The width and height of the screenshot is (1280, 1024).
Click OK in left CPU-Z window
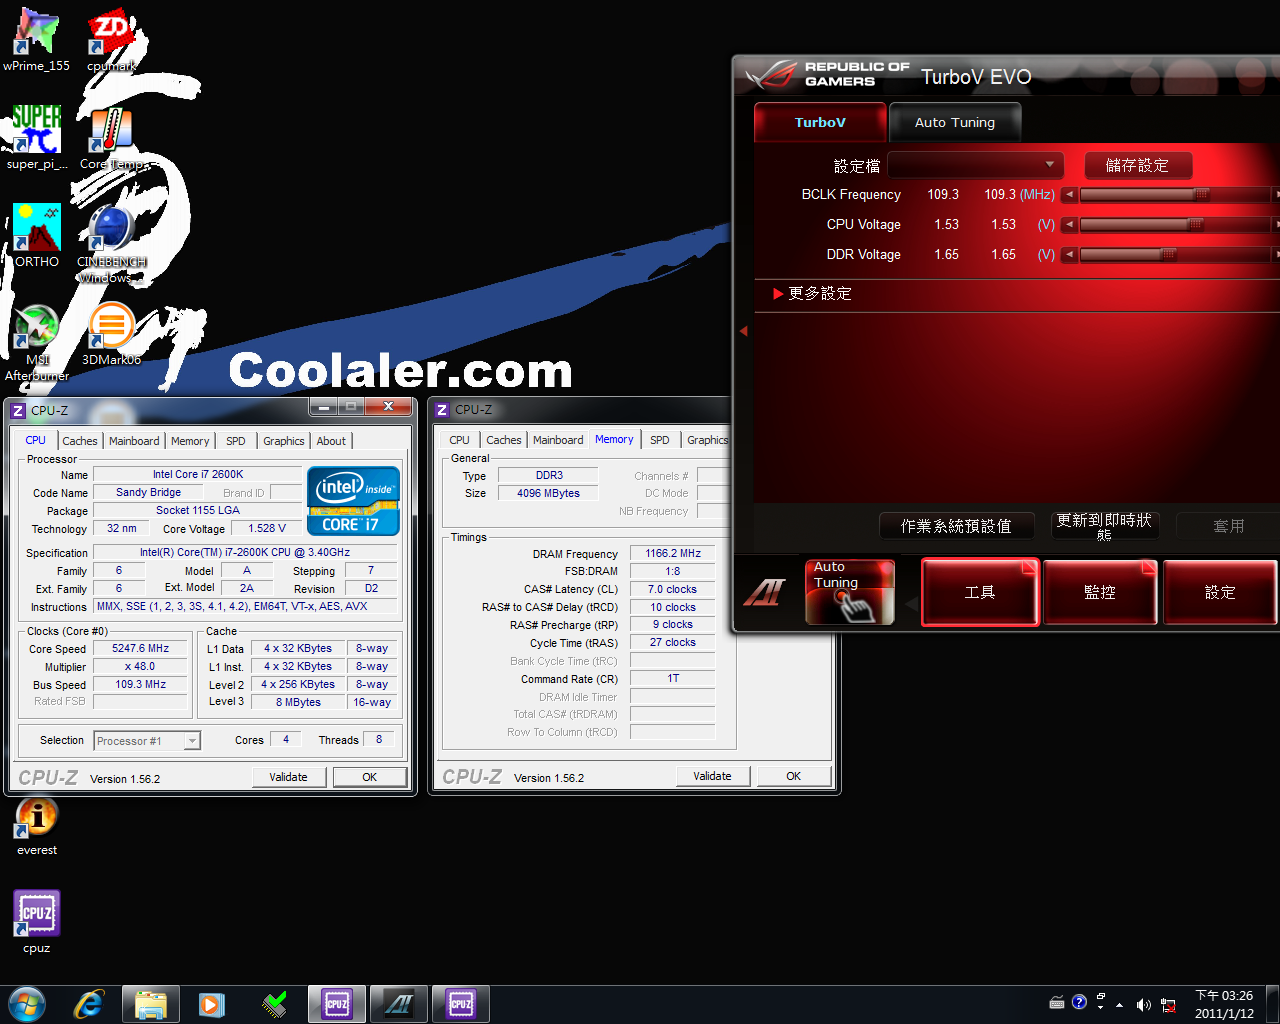[x=370, y=777]
